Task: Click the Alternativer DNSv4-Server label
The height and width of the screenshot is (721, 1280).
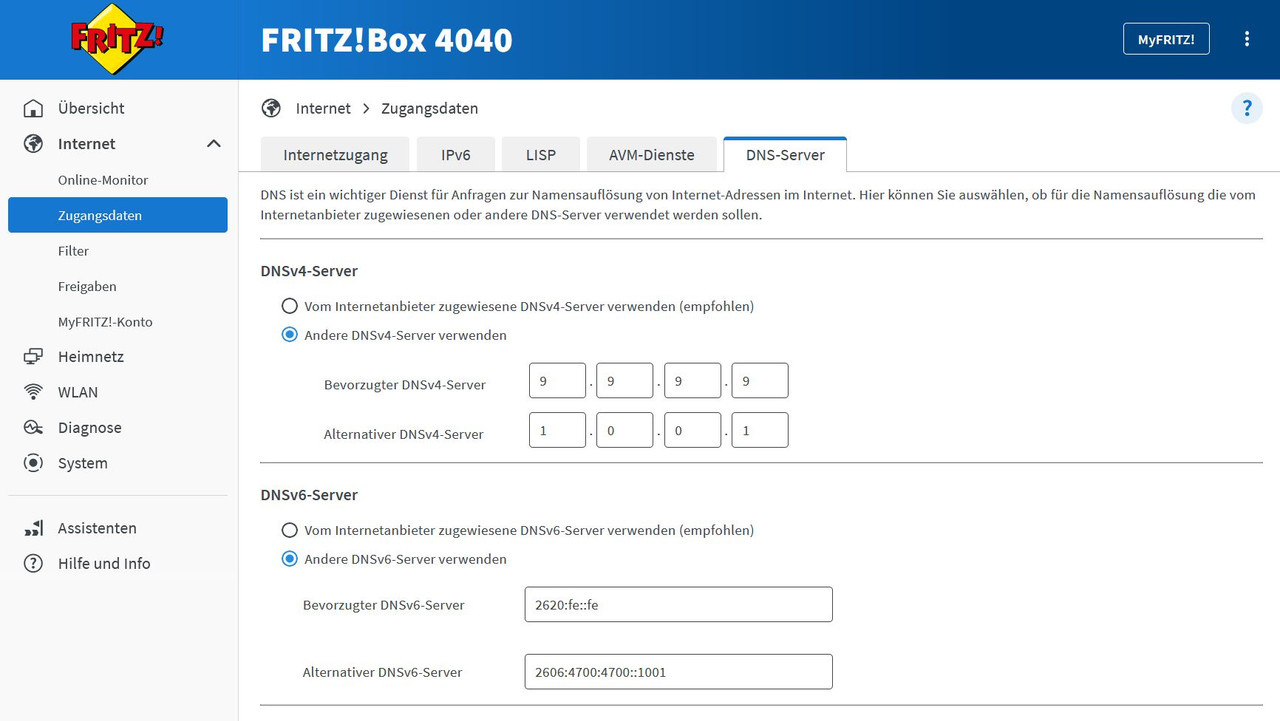Action: pos(404,434)
